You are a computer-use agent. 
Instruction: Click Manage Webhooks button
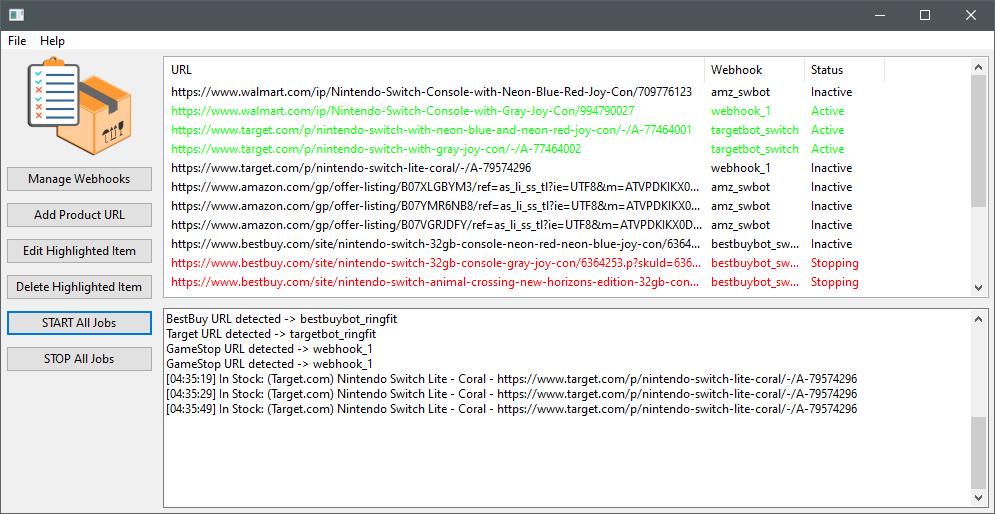point(79,179)
